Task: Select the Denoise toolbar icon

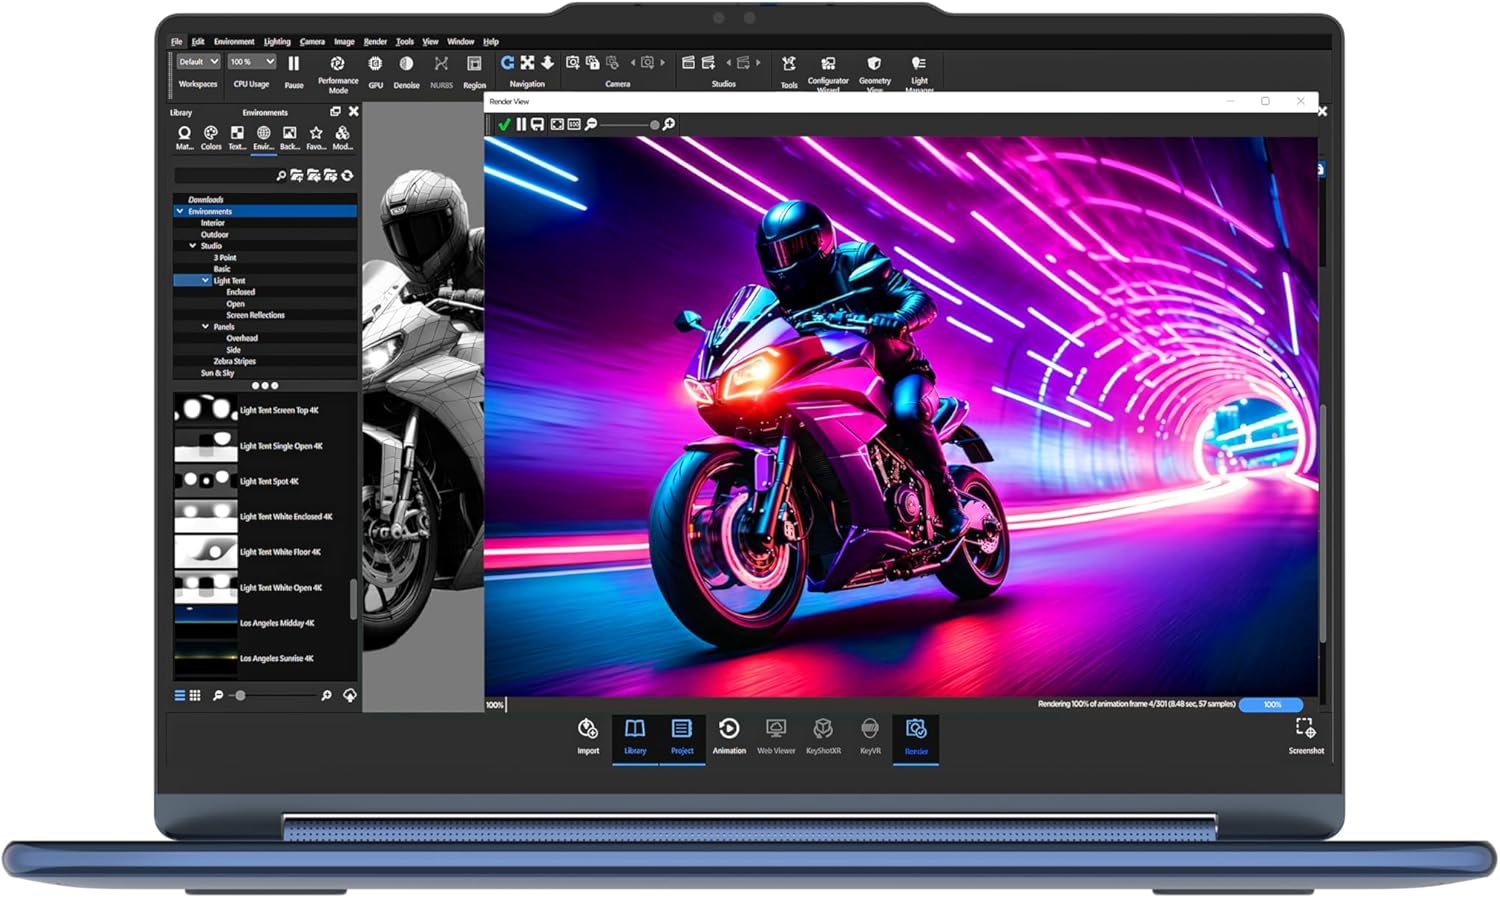Action: (x=406, y=63)
